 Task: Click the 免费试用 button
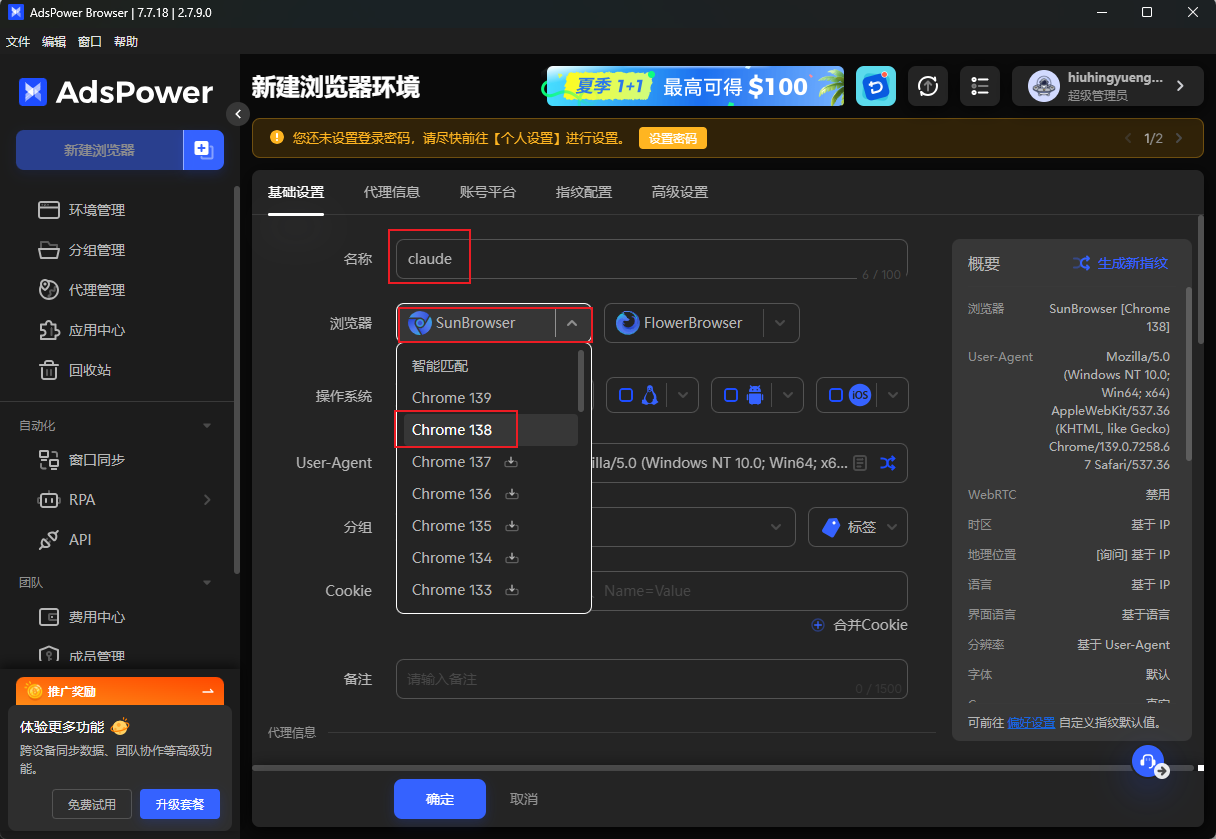92,804
